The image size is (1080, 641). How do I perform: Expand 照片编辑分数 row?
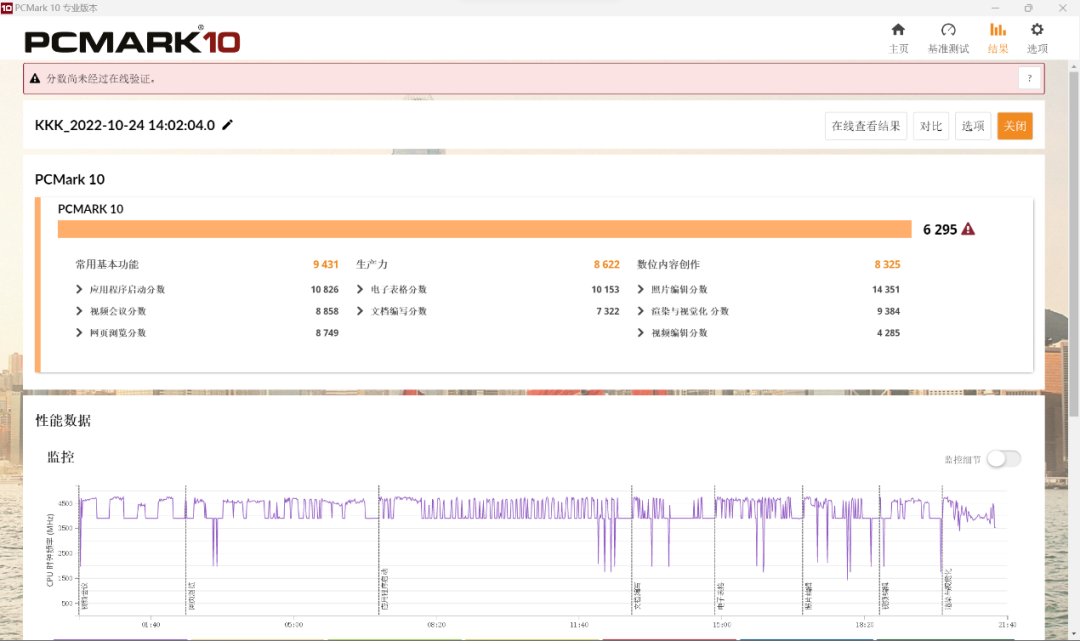641,289
